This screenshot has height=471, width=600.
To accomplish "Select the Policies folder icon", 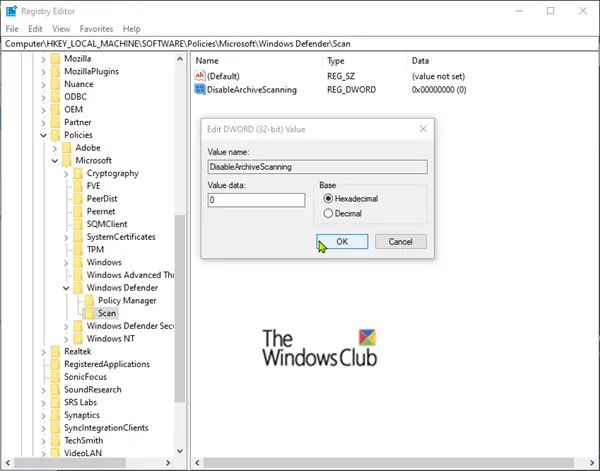I will click(55, 135).
